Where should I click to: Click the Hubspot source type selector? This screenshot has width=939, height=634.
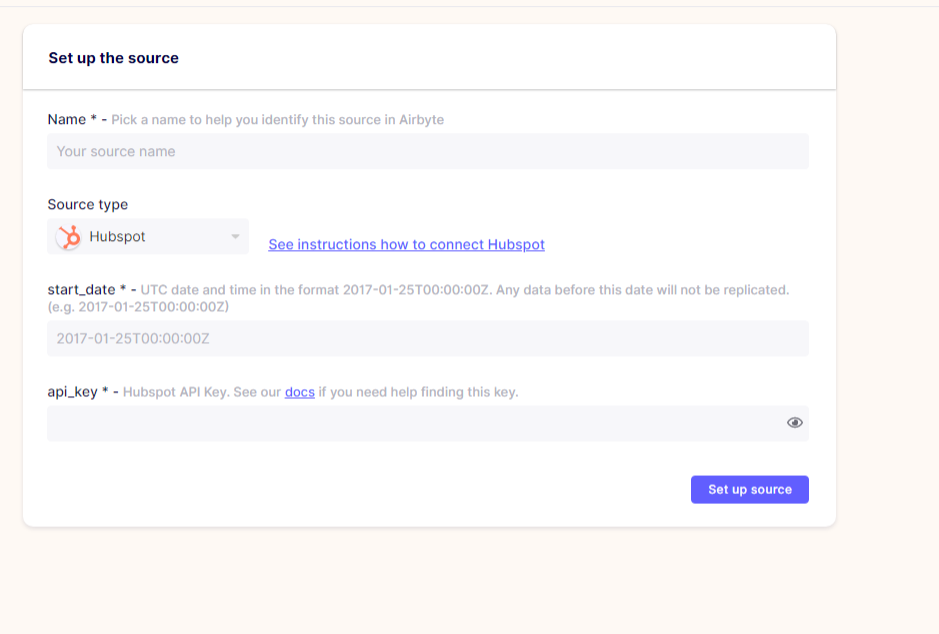coord(148,236)
